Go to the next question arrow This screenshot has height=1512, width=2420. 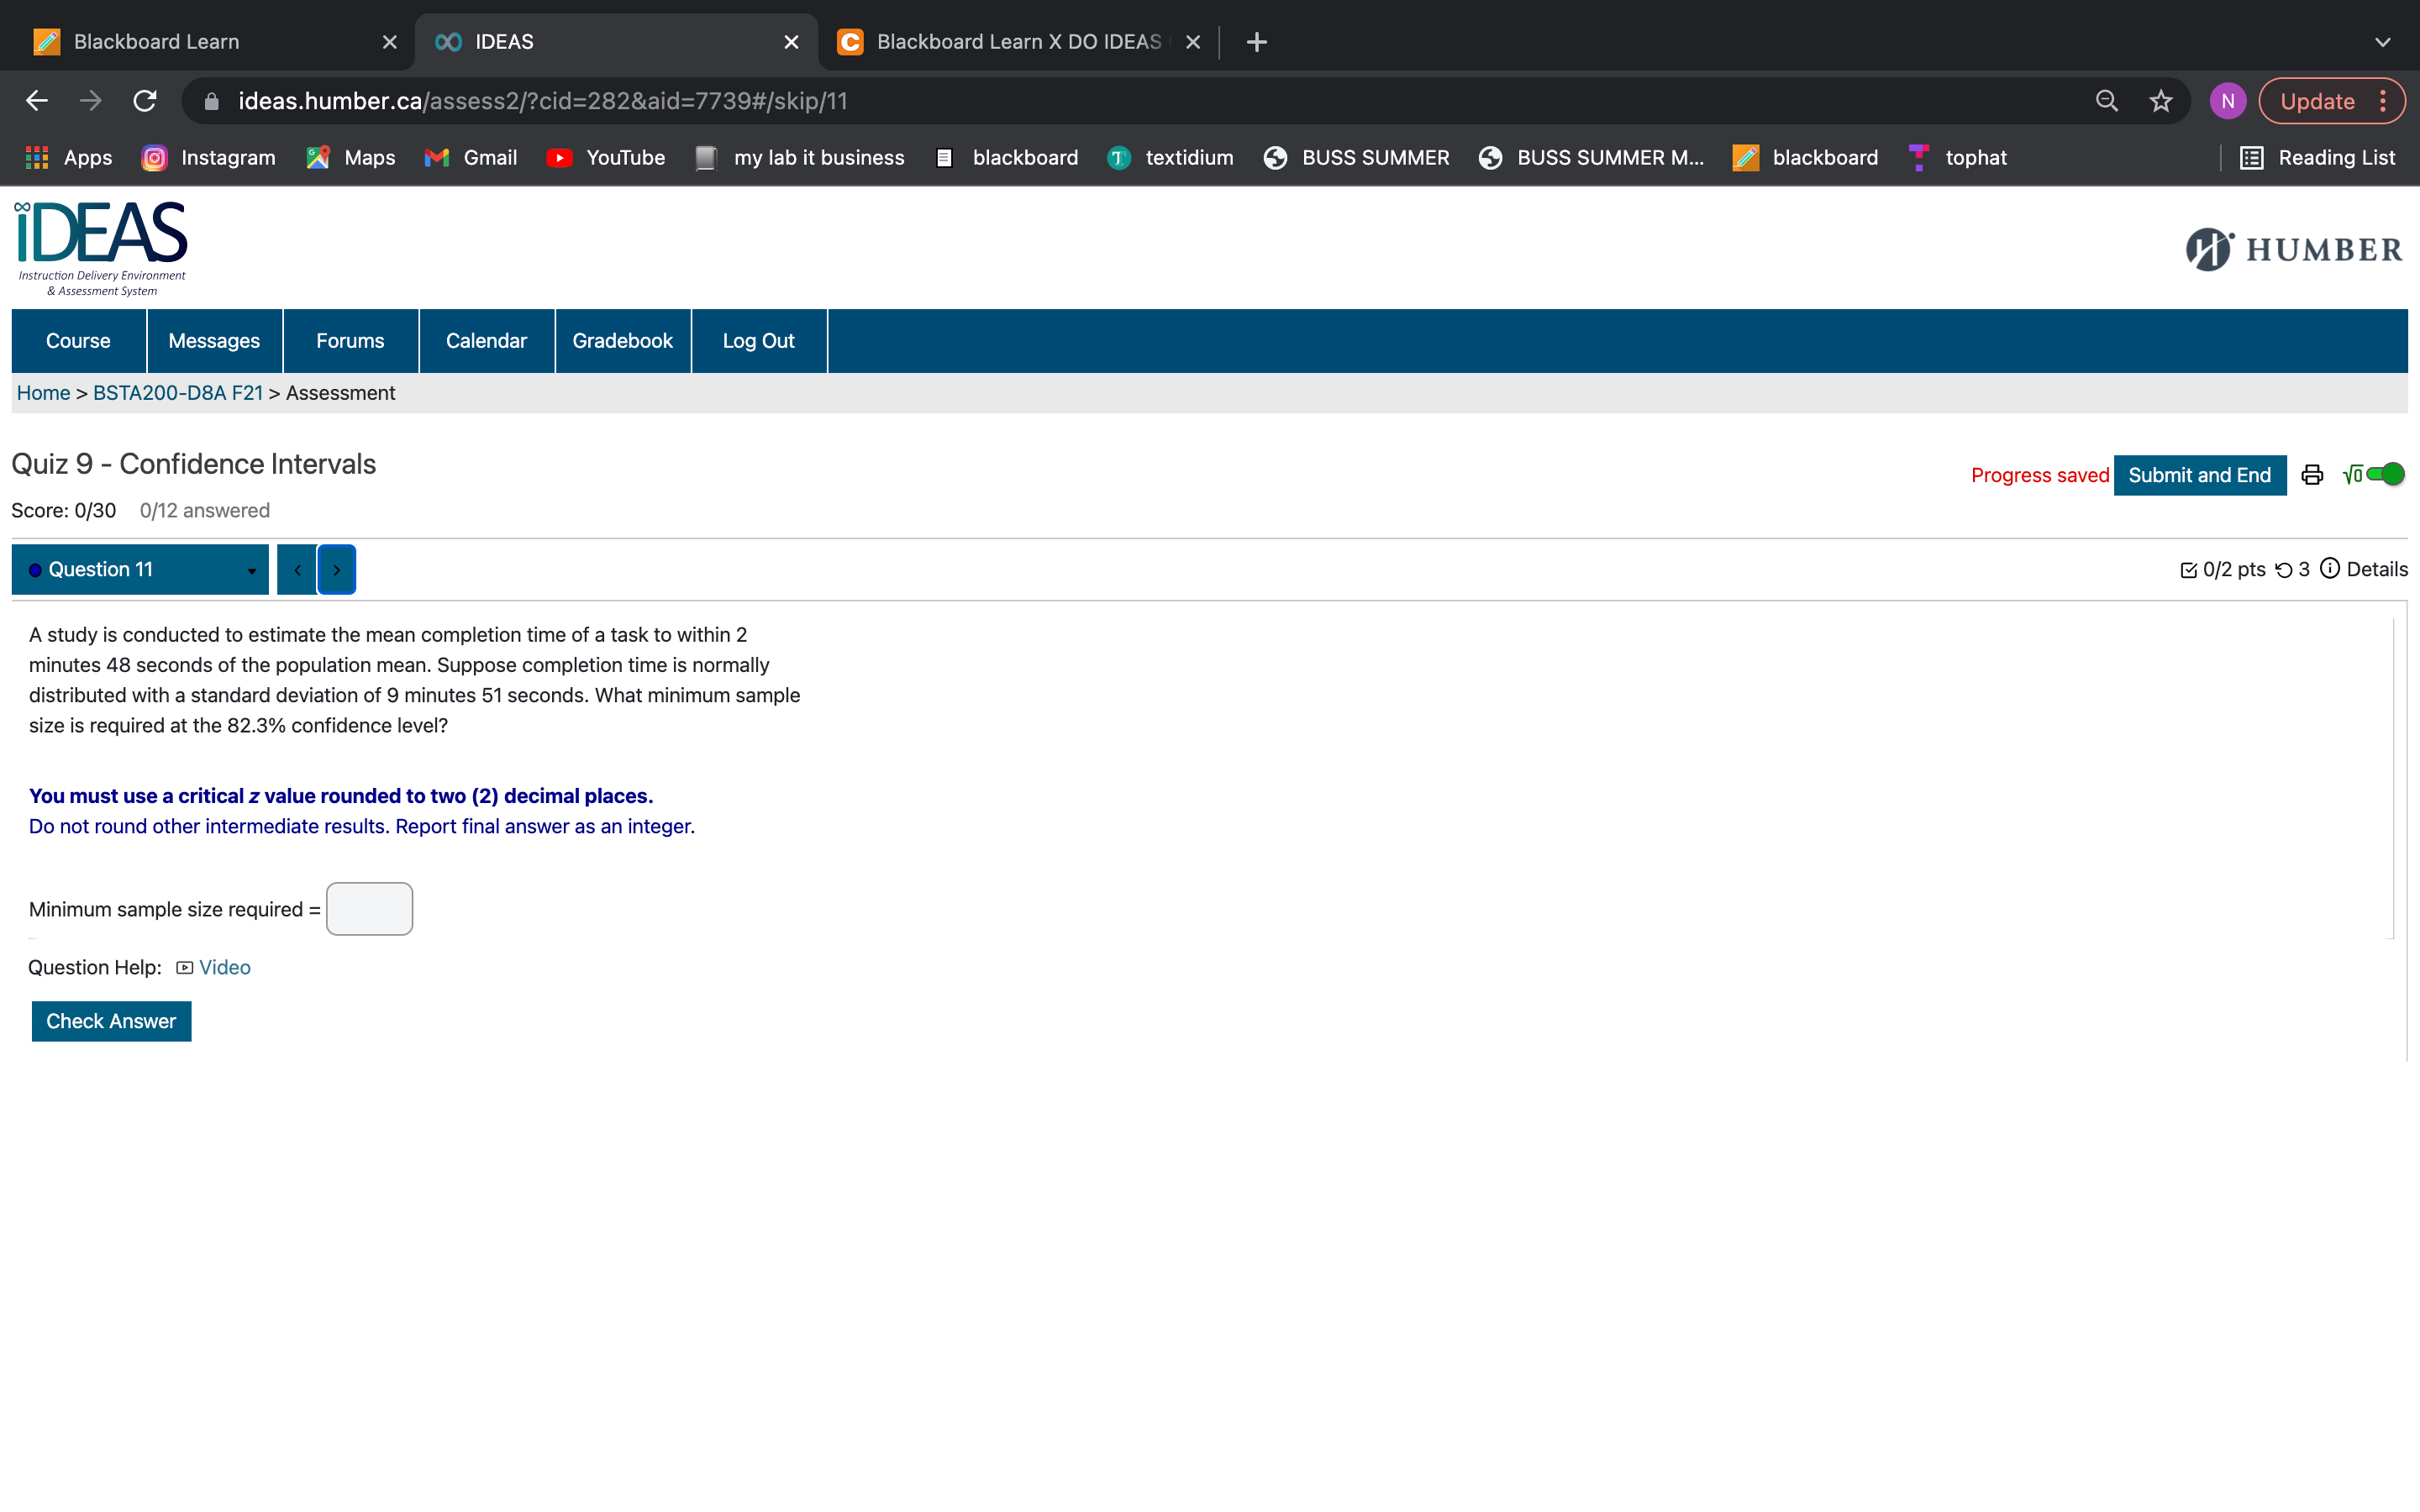coord(337,570)
